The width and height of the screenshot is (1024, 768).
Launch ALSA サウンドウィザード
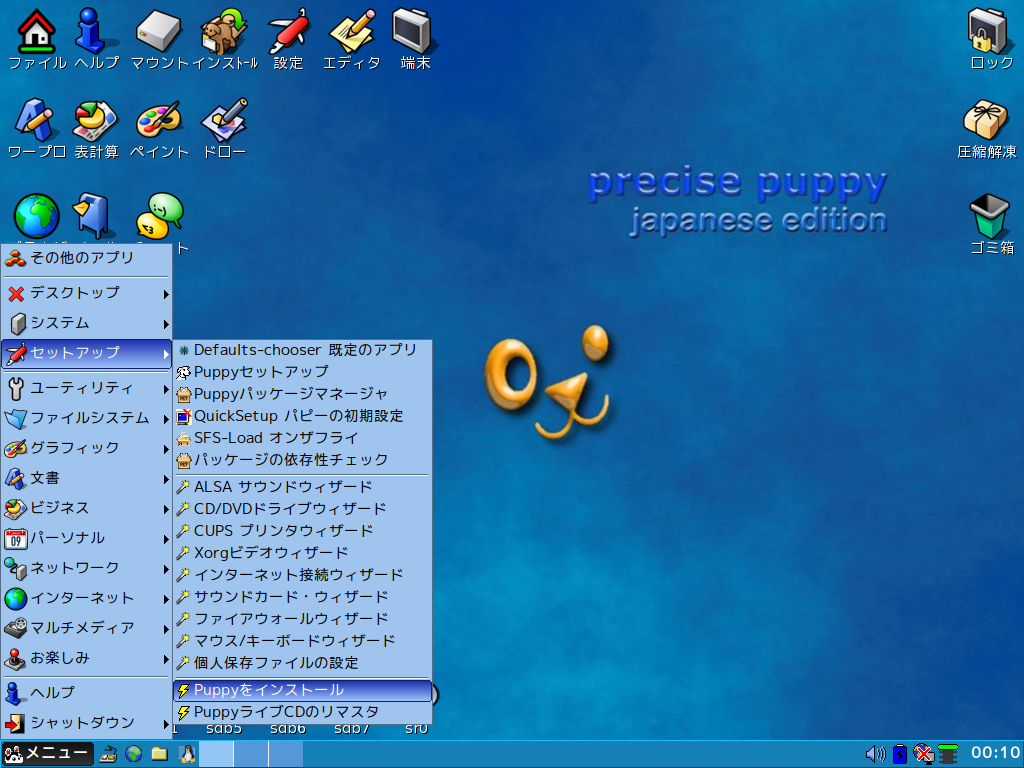tap(302, 487)
